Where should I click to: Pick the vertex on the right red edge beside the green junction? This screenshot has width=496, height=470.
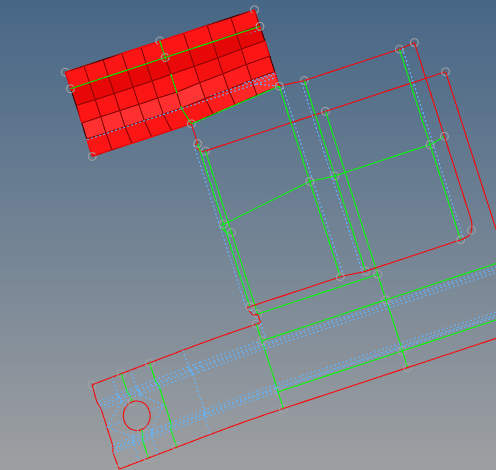coord(444,136)
